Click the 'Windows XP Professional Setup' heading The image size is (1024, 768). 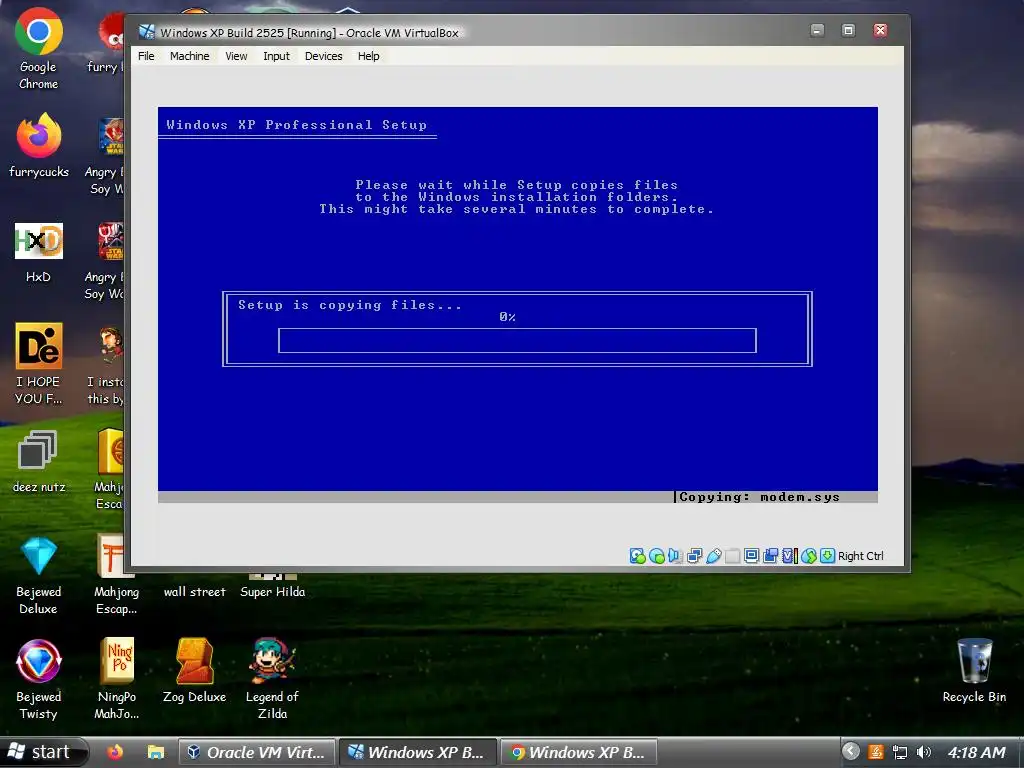click(x=296, y=125)
